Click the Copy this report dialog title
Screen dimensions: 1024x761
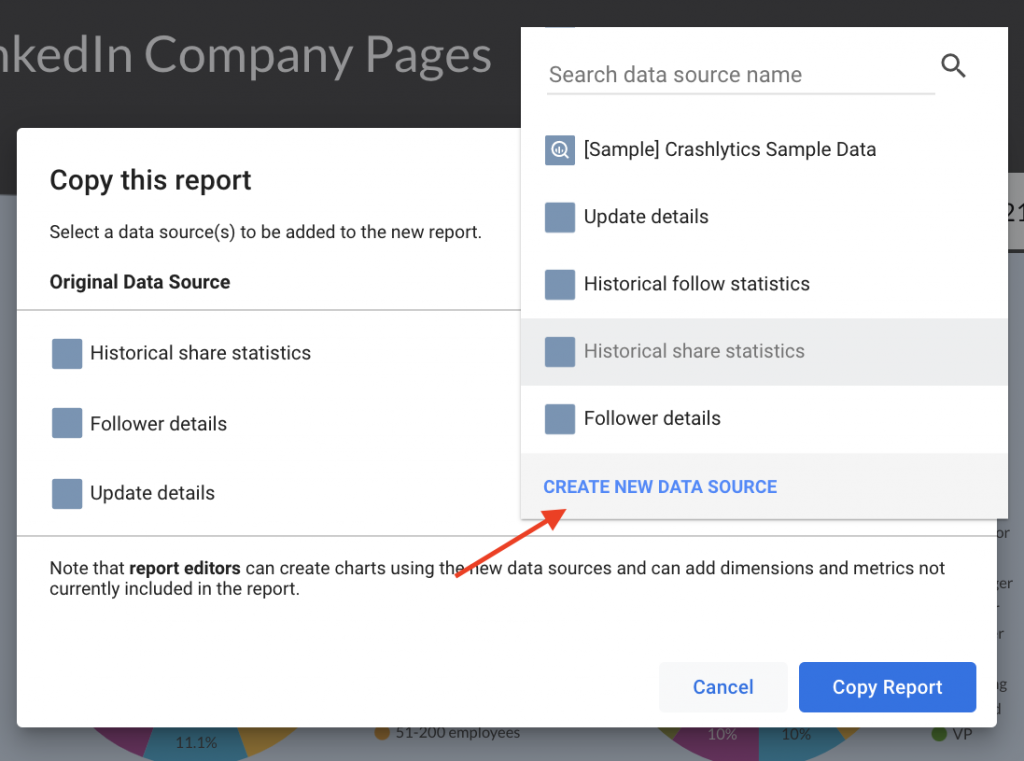coord(150,180)
